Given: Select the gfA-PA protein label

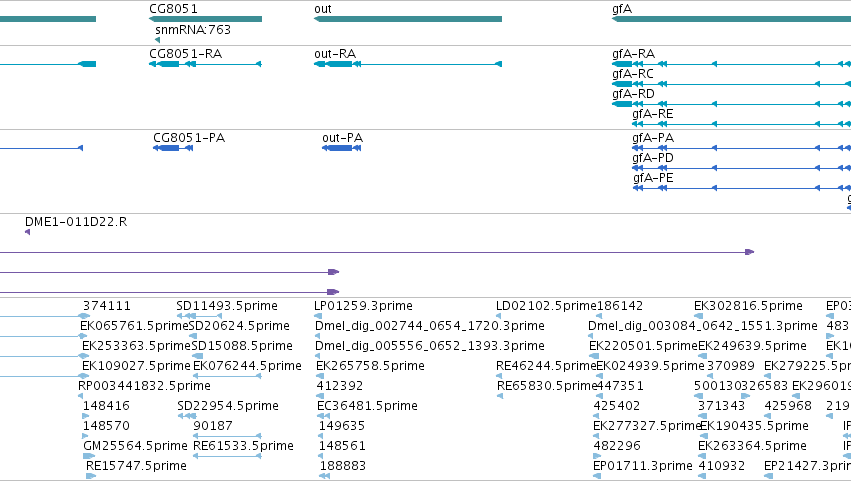Looking at the screenshot, I should click(x=653, y=138).
